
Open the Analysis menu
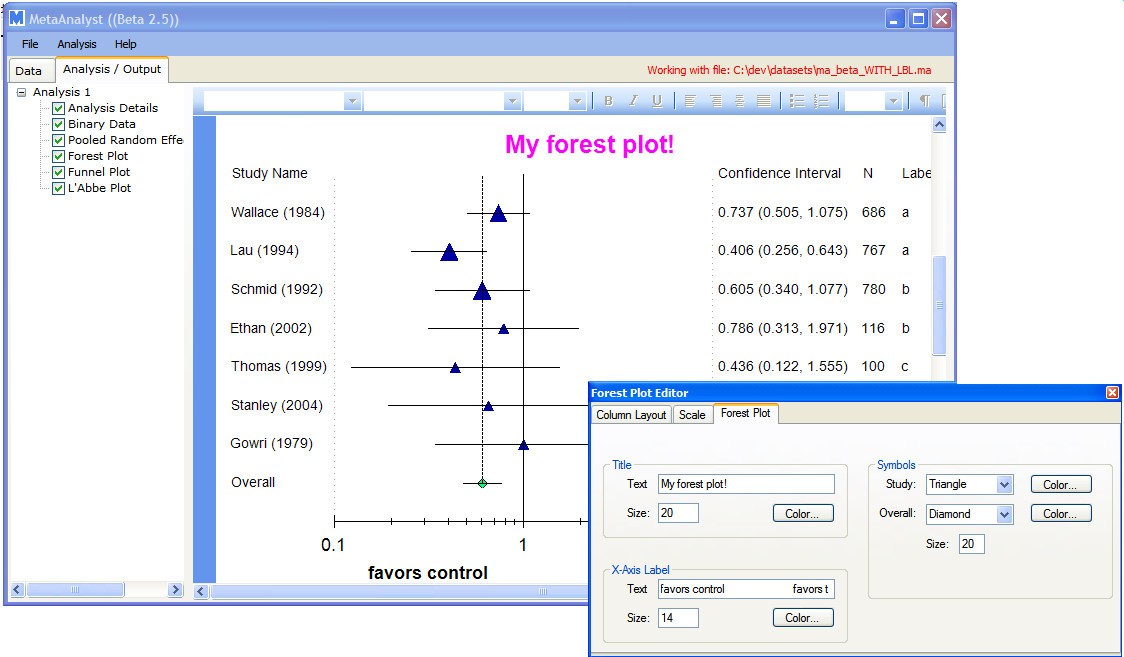point(77,44)
